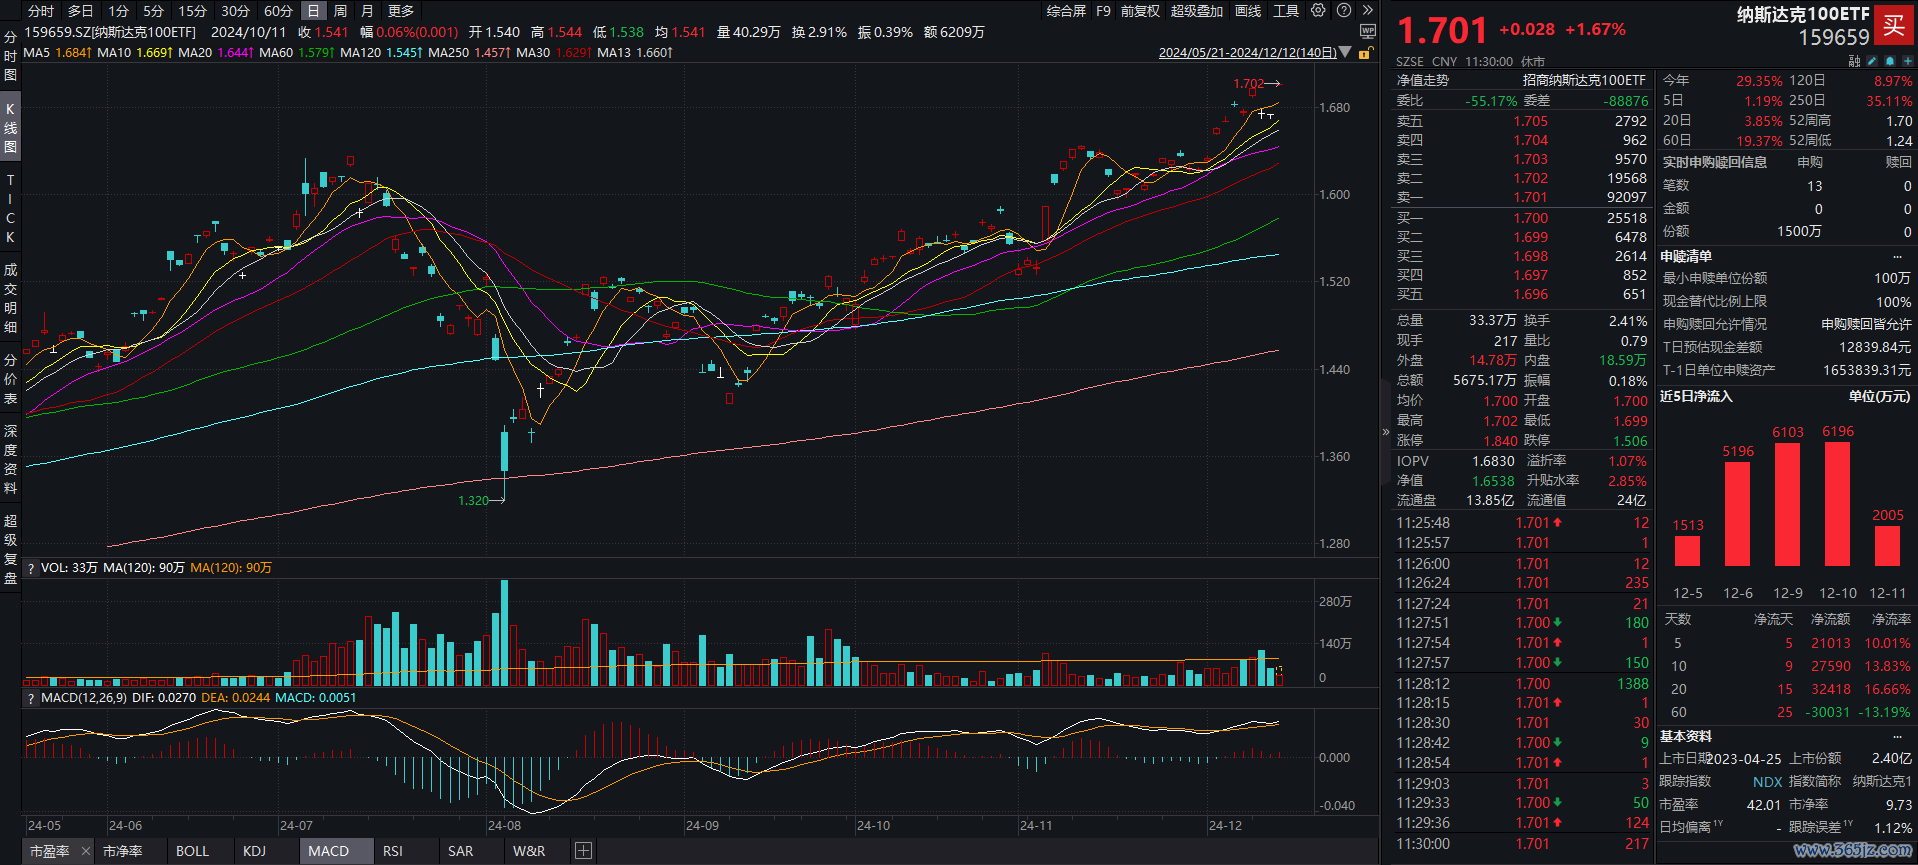Select the 15分 period

point(192,11)
